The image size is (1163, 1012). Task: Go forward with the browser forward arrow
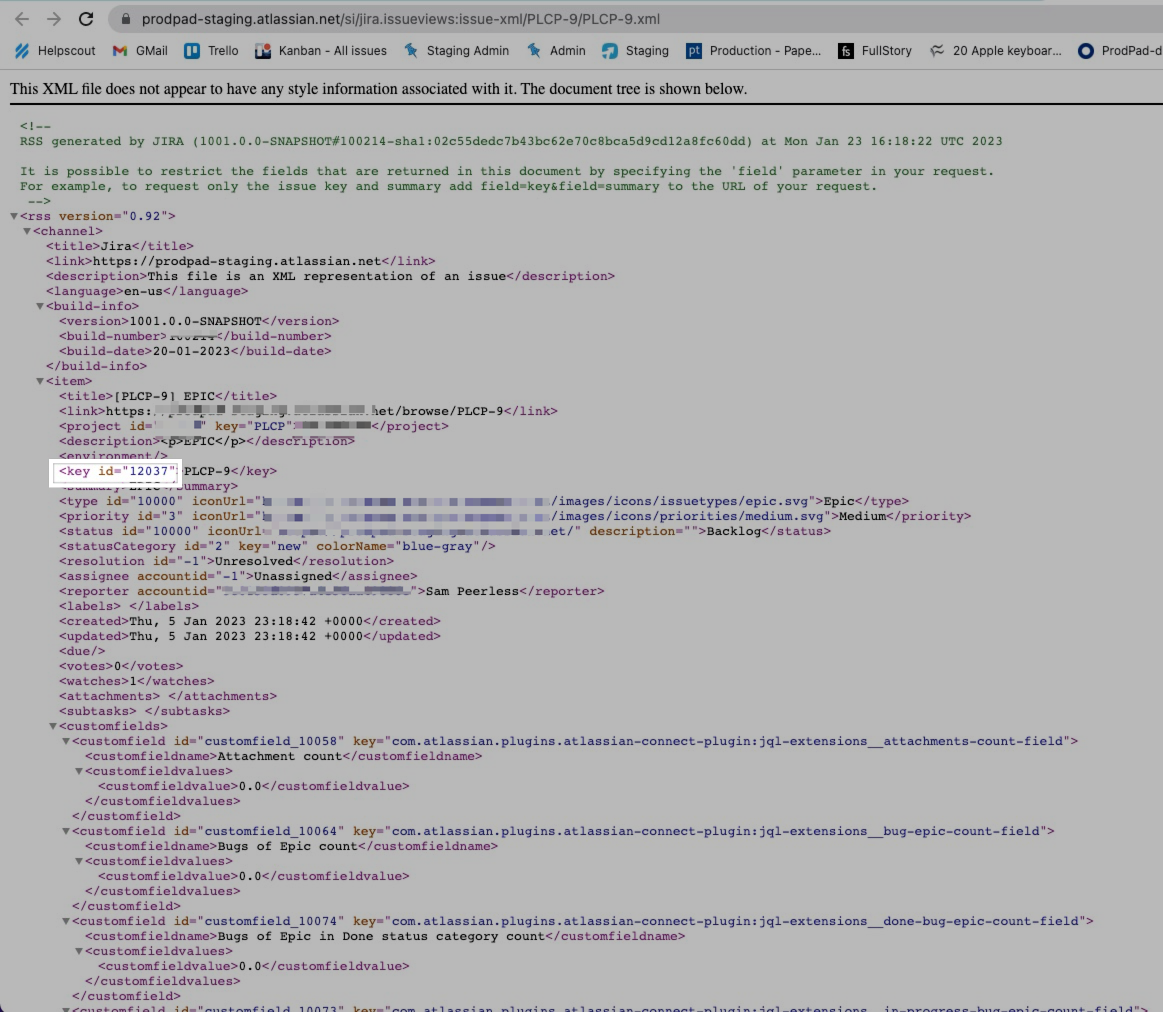53,19
